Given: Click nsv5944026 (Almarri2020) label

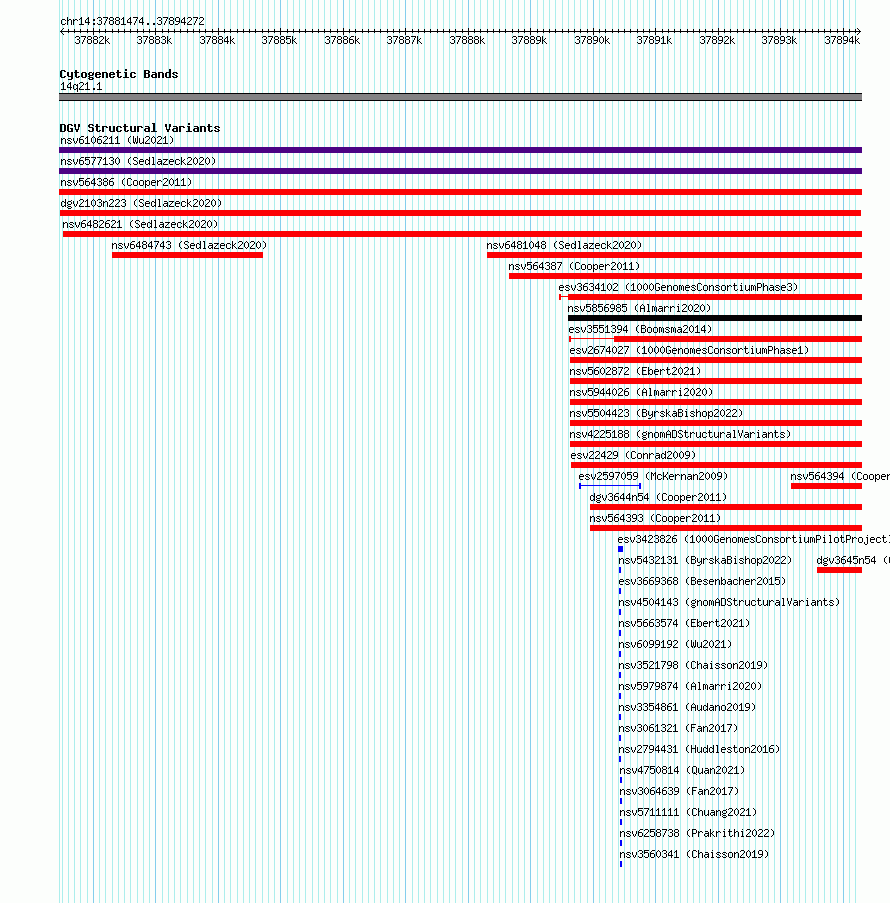Looking at the screenshot, I should [x=641, y=392].
